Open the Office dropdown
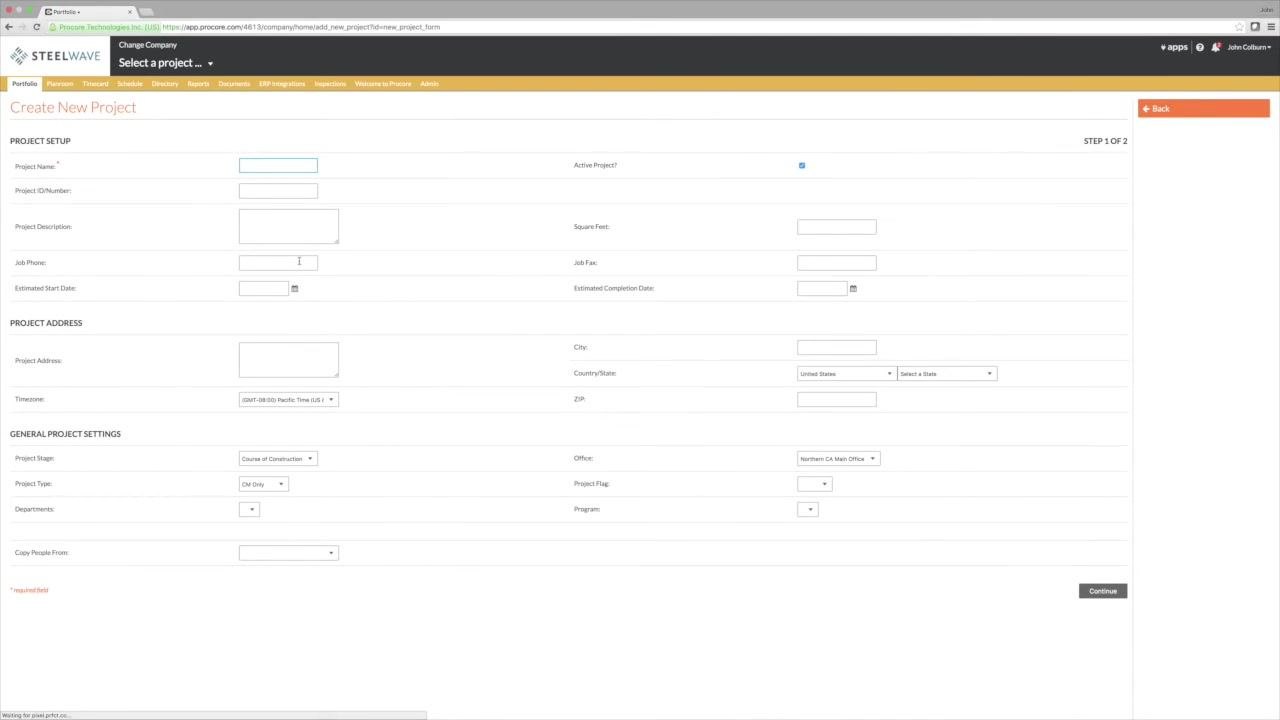Screen dimensions: 1280x720 838,459
